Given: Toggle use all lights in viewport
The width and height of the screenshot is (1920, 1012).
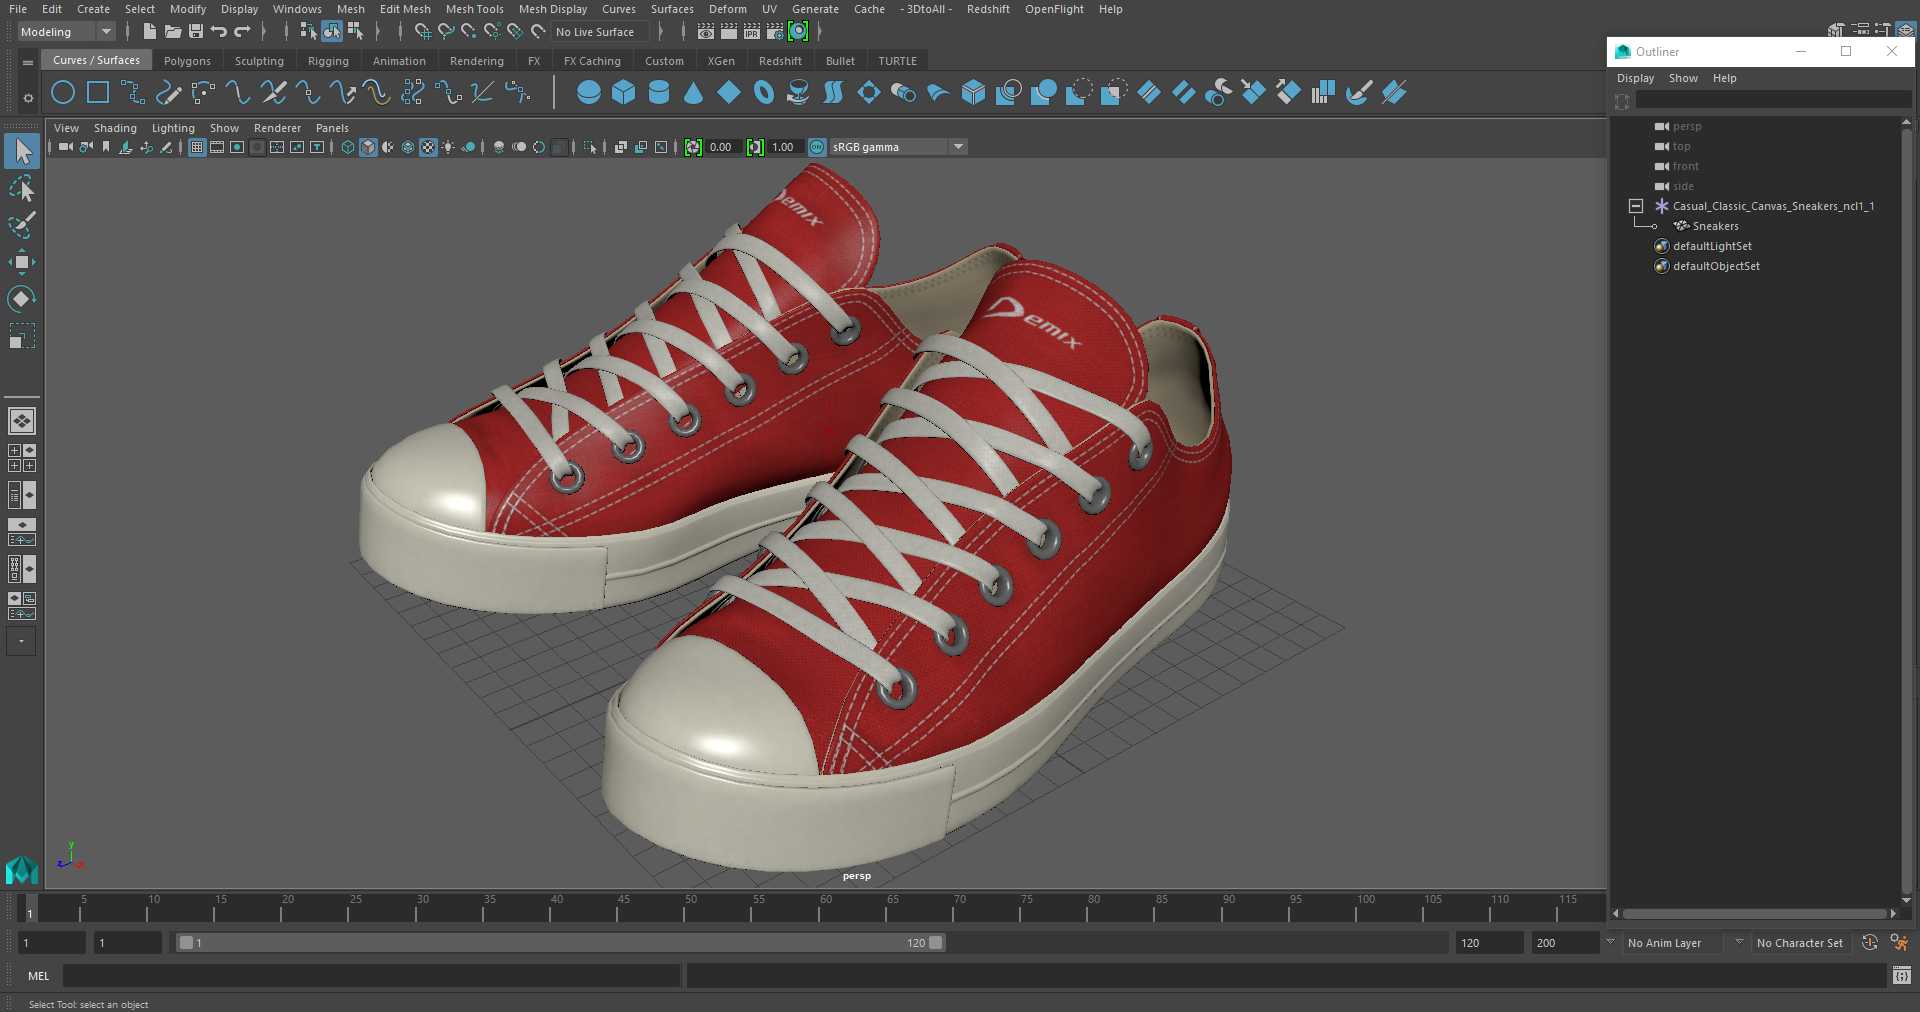Looking at the screenshot, I should [x=448, y=147].
